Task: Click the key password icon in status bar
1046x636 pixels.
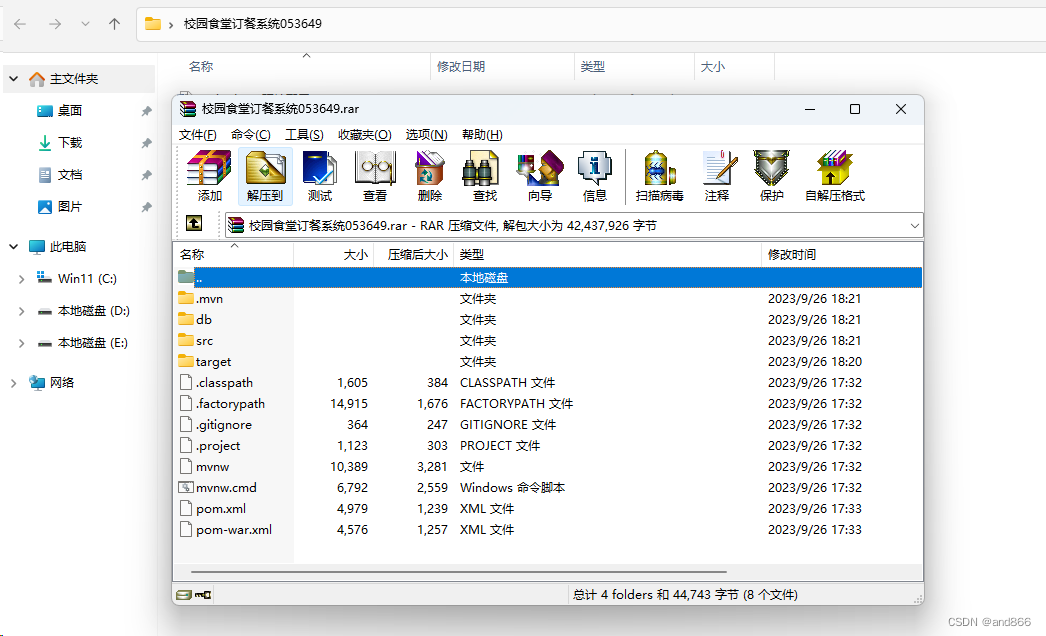Action: tap(203, 595)
